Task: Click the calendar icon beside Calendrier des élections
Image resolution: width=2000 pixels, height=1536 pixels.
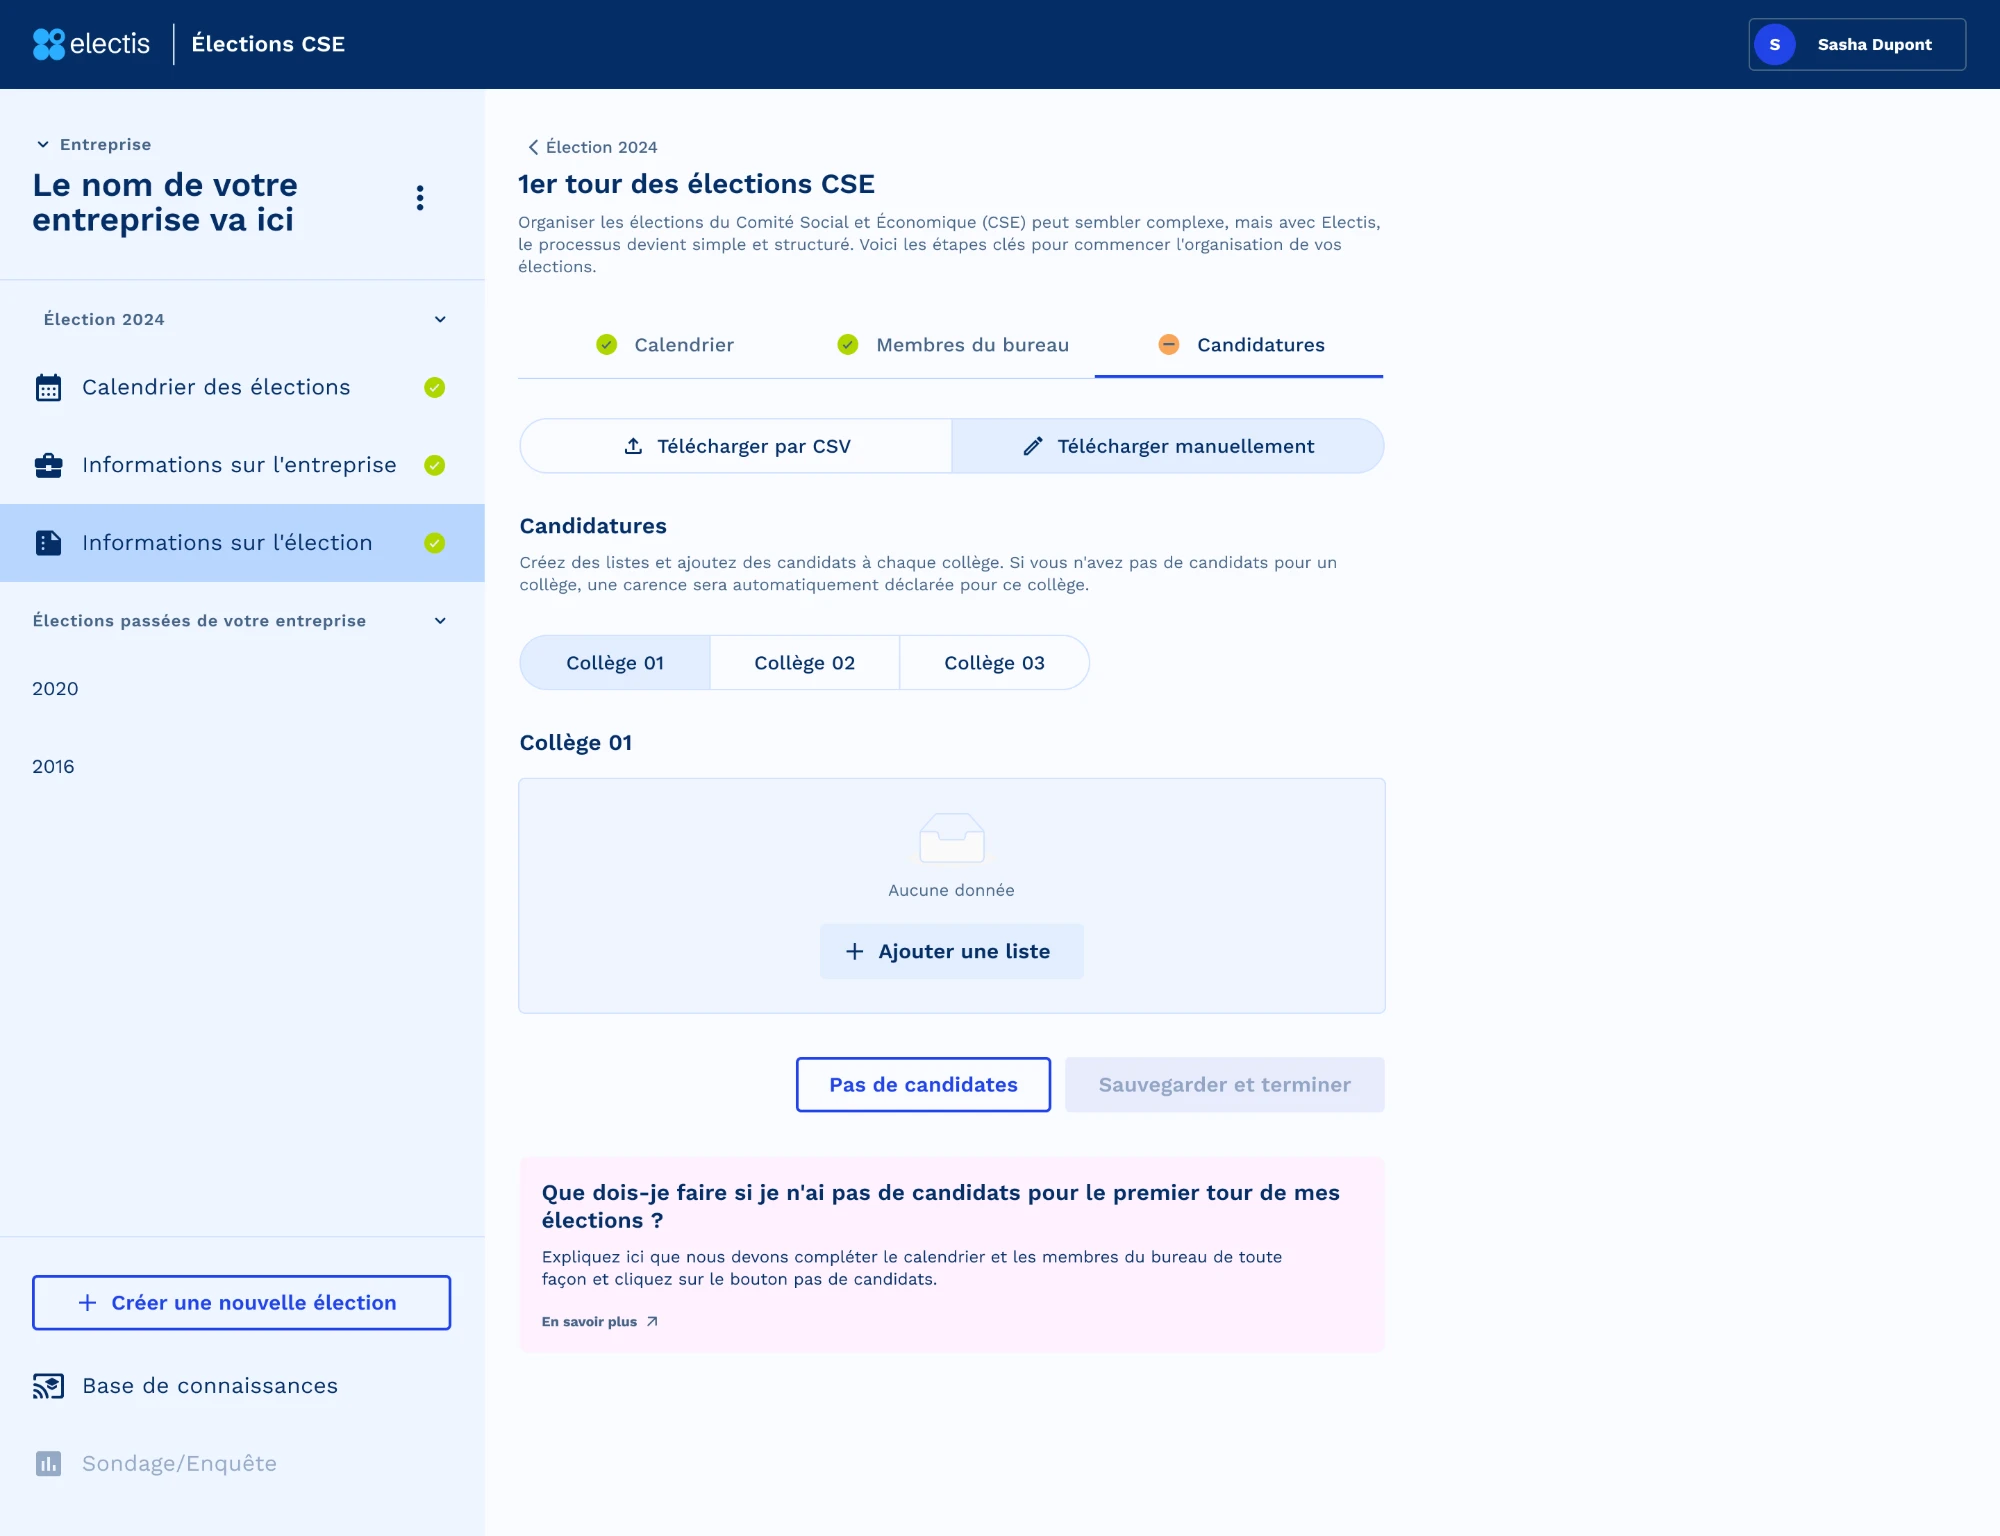Action: [48, 388]
